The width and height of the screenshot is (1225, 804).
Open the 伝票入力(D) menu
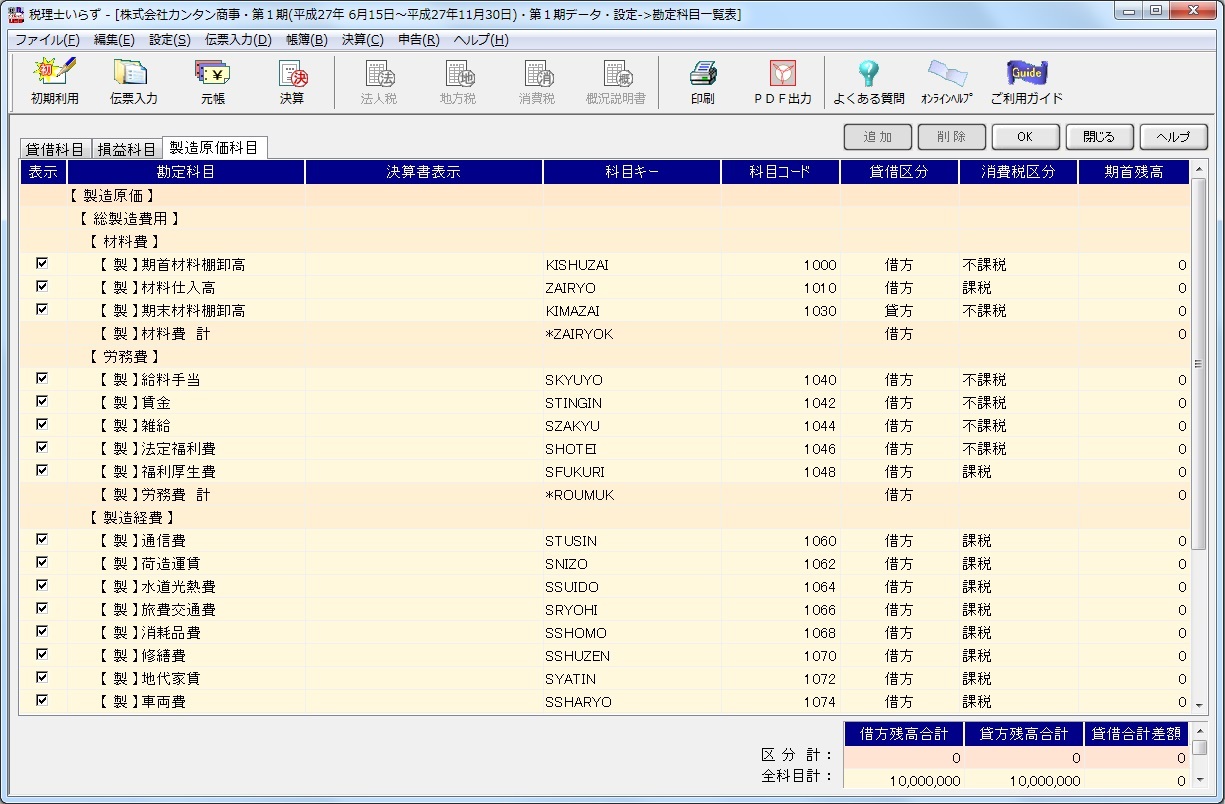click(238, 40)
